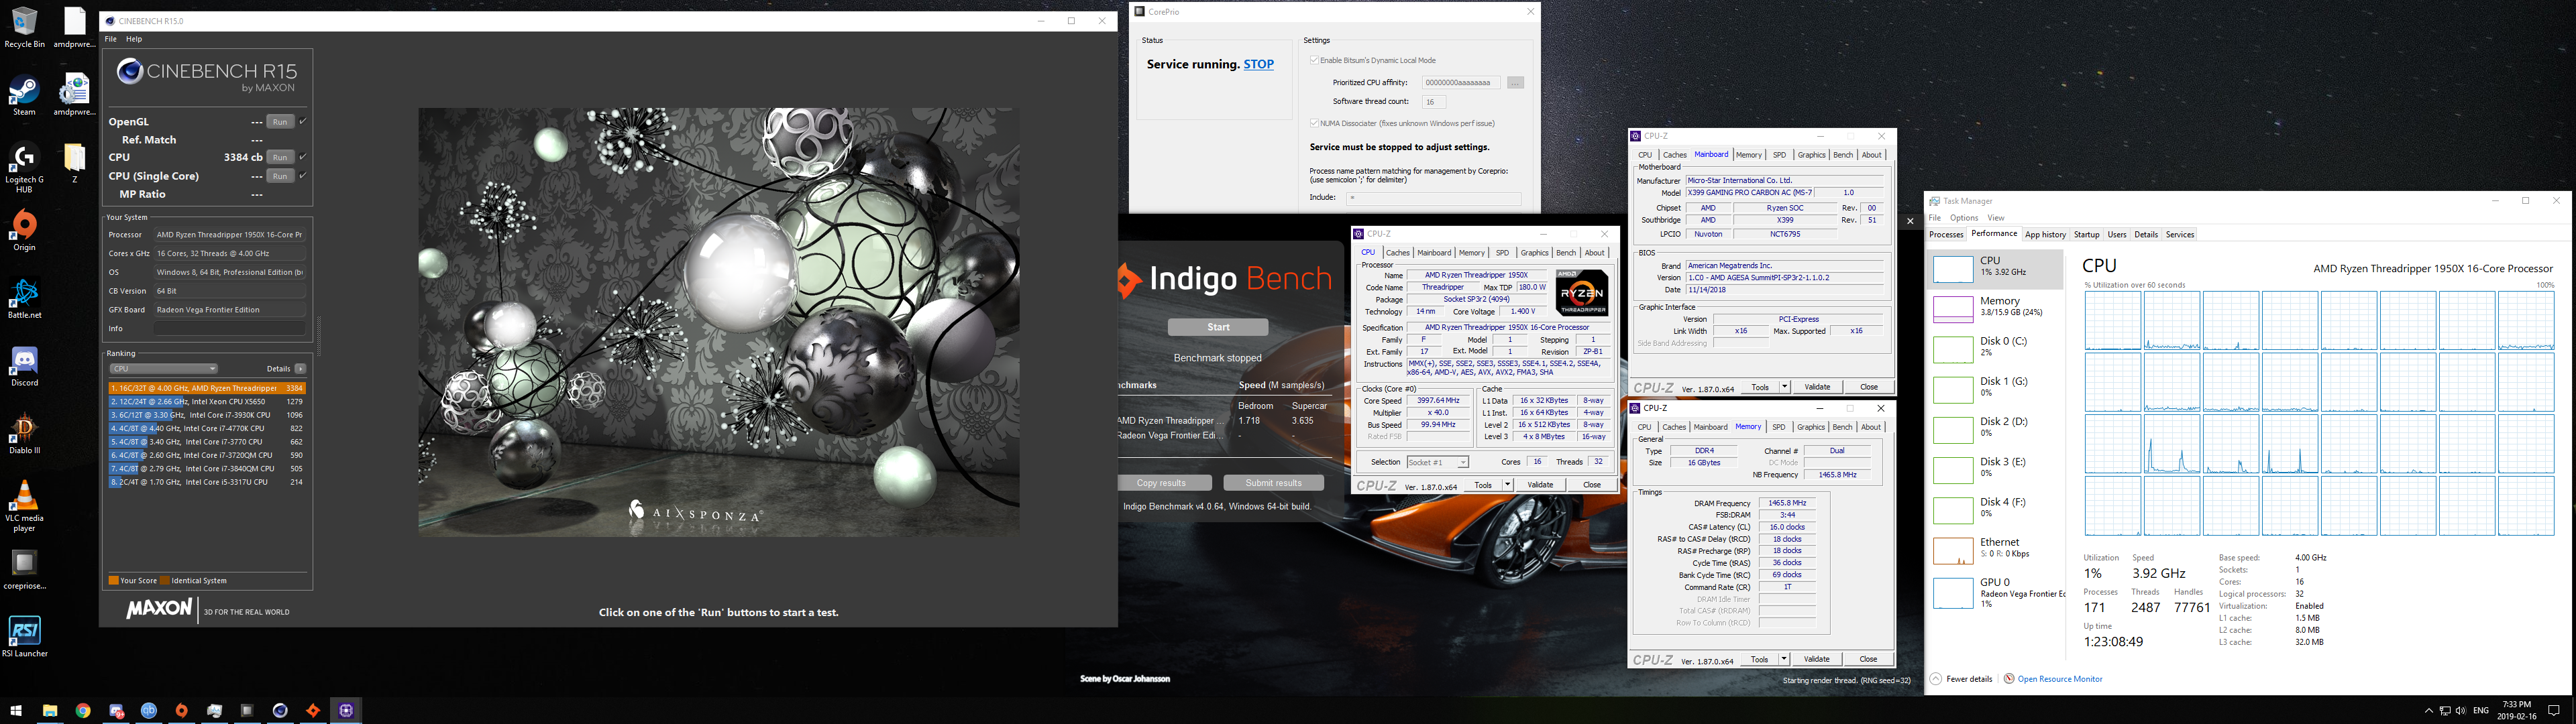2576x724 pixels.
Task: Open Tools dropdown arrow in CPU-Z CPU window
Action: coord(1507,485)
